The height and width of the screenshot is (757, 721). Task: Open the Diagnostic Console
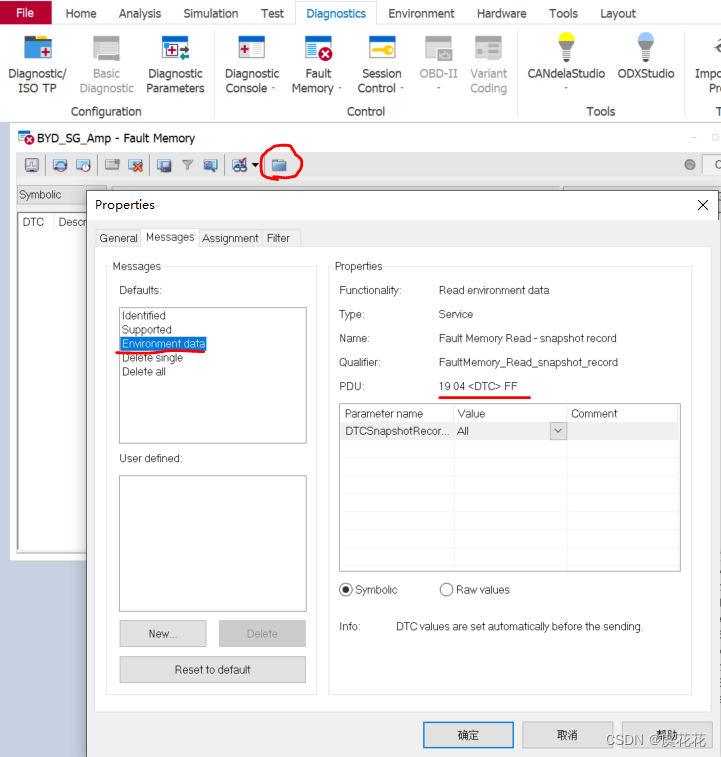pos(252,64)
